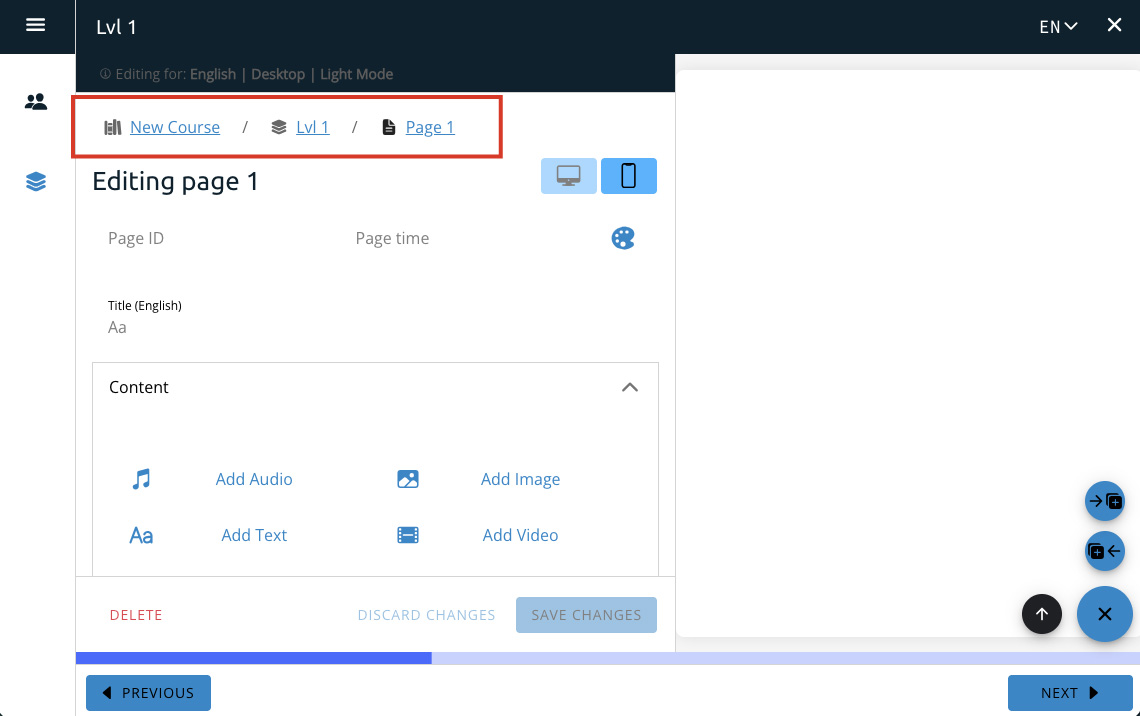Click the film strip video icon
This screenshot has width=1140, height=716.
click(x=408, y=535)
